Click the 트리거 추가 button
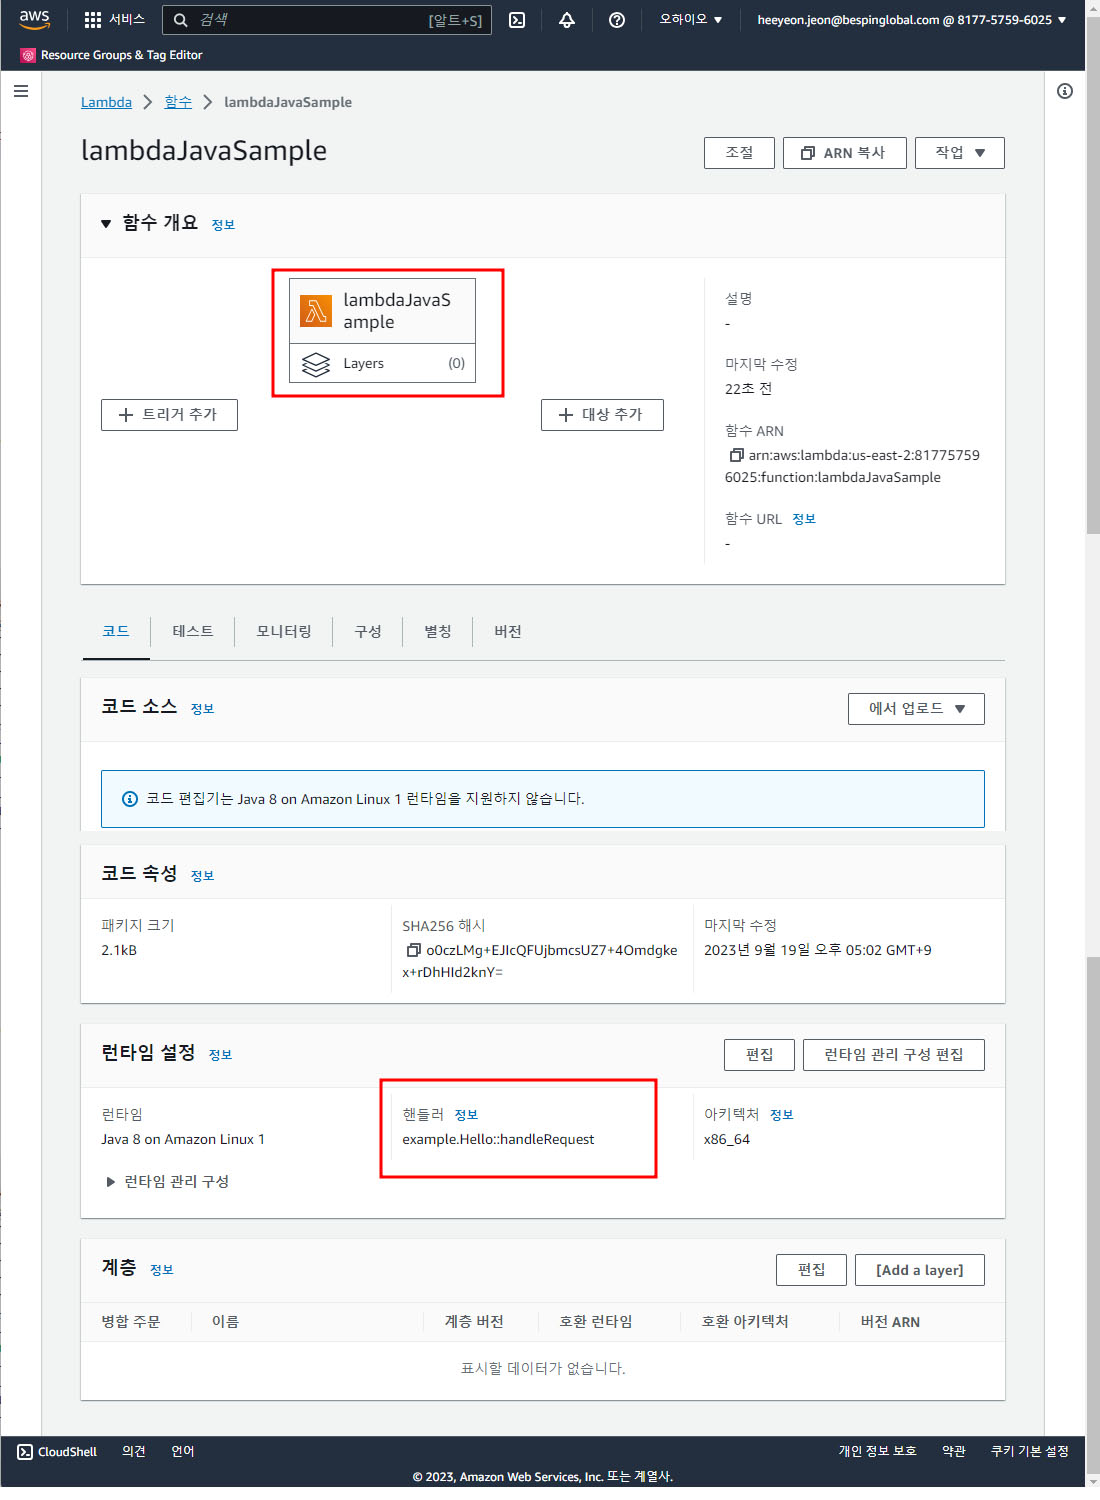 click(169, 415)
